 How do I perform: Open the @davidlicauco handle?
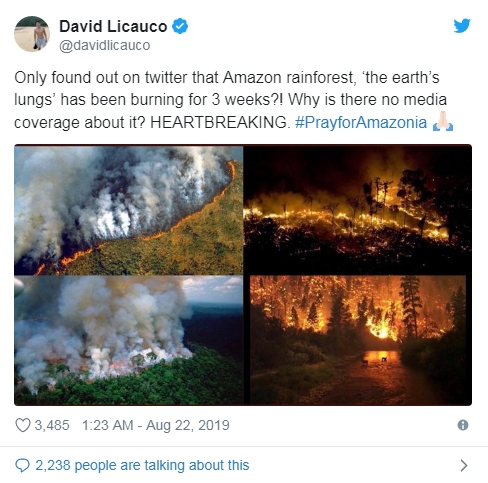point(105,45)
